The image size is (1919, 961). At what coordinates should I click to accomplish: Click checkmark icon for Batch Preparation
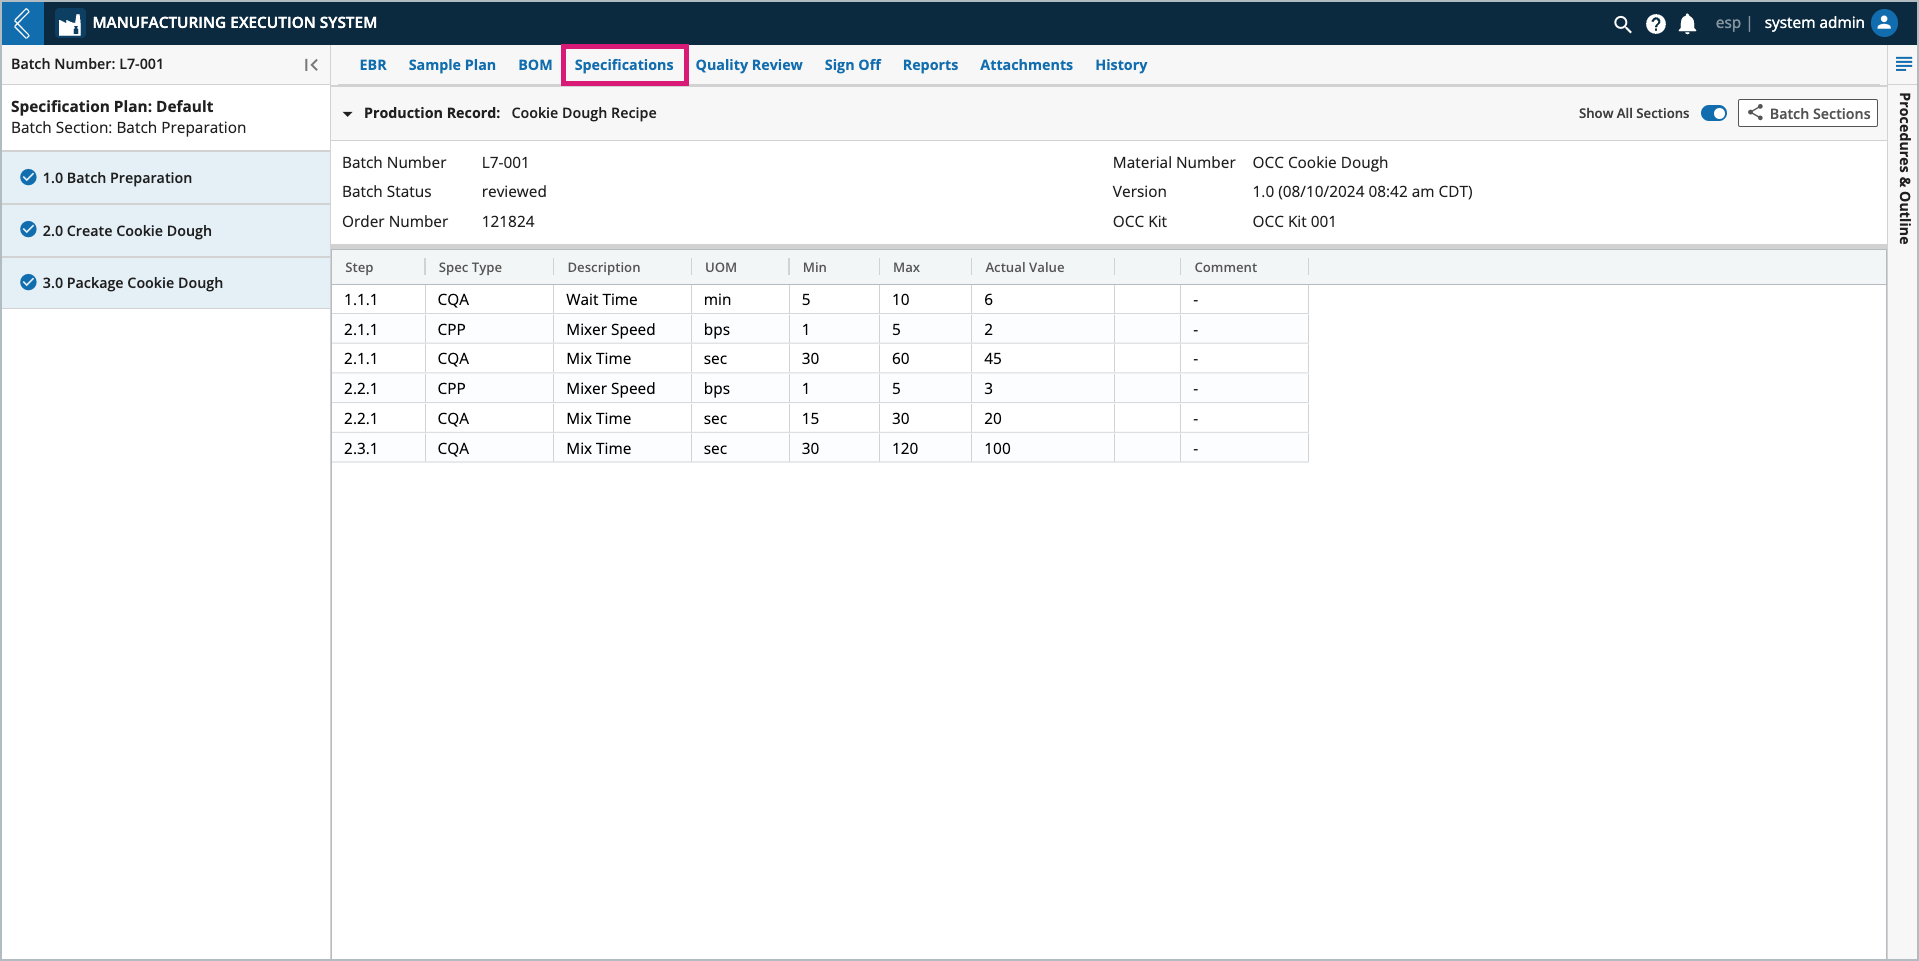tap(28, 177)
